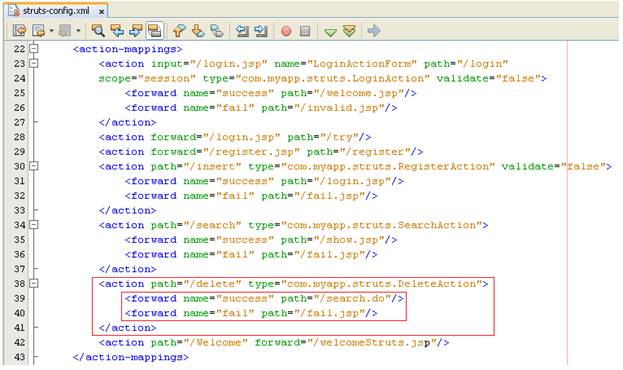Click "/login.jsp" path on line 31
Image resolution: width=623 pixels, height=370 pixels.
click(352, 181)
